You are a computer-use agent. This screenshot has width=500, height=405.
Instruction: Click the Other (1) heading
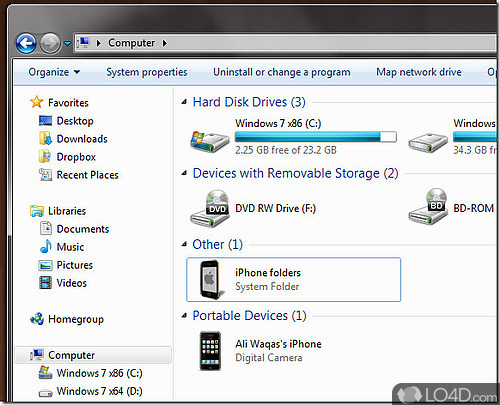click(218, 245)
